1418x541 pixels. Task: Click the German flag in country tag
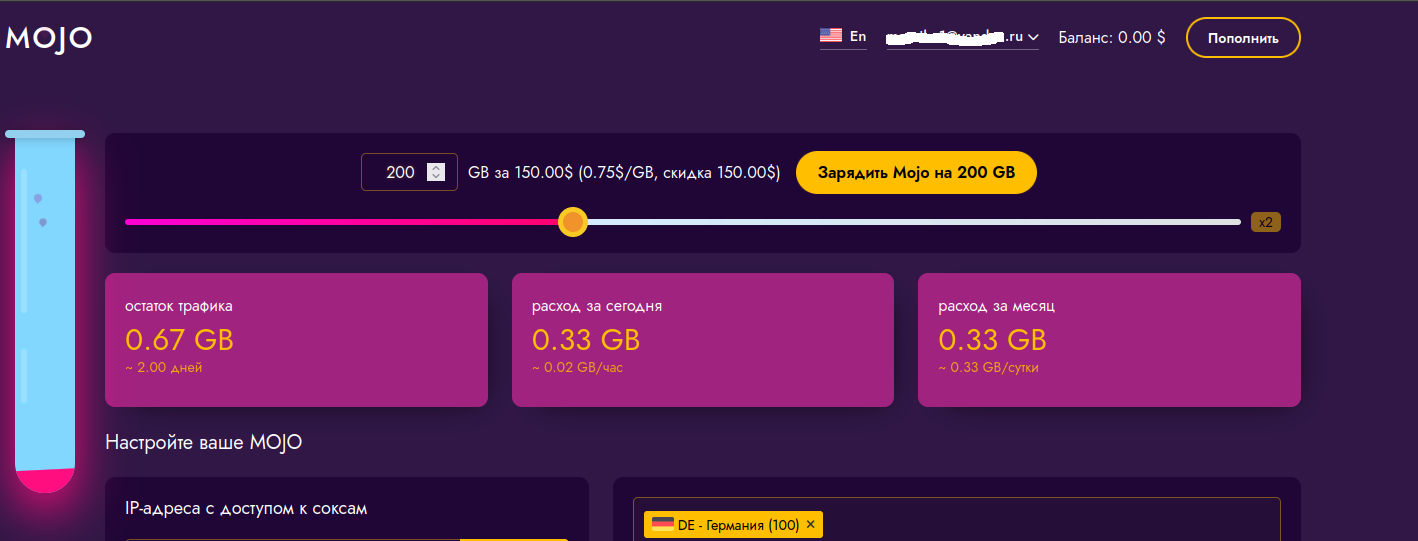[662, 525]
